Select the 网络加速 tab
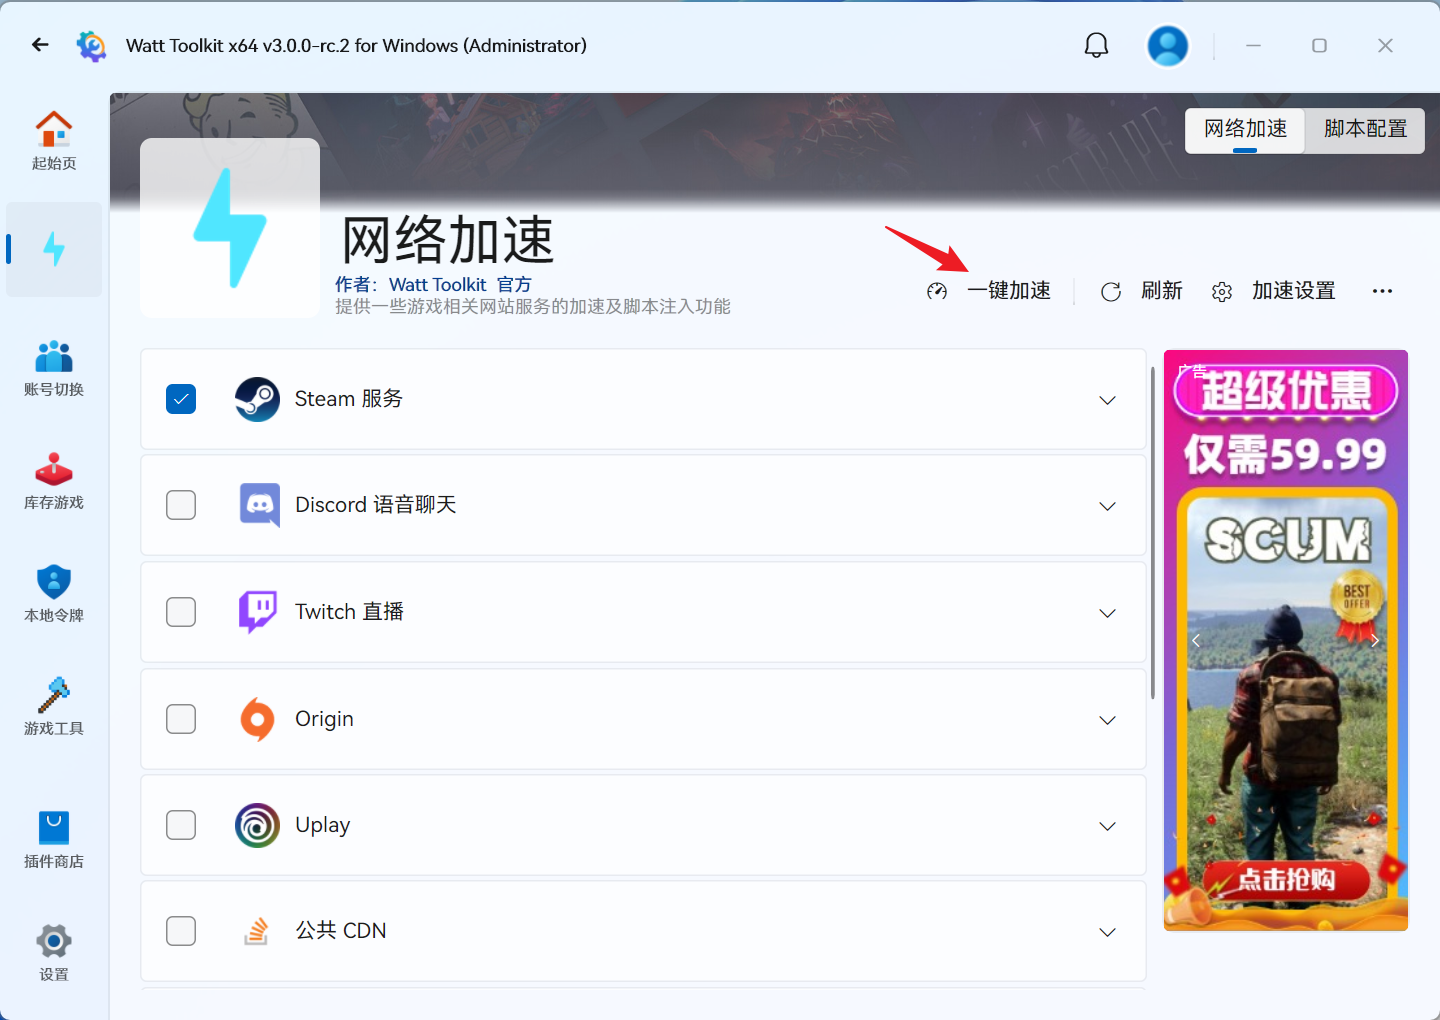This screenshot has width=1440, height=1020. (x=1245, y=130)
